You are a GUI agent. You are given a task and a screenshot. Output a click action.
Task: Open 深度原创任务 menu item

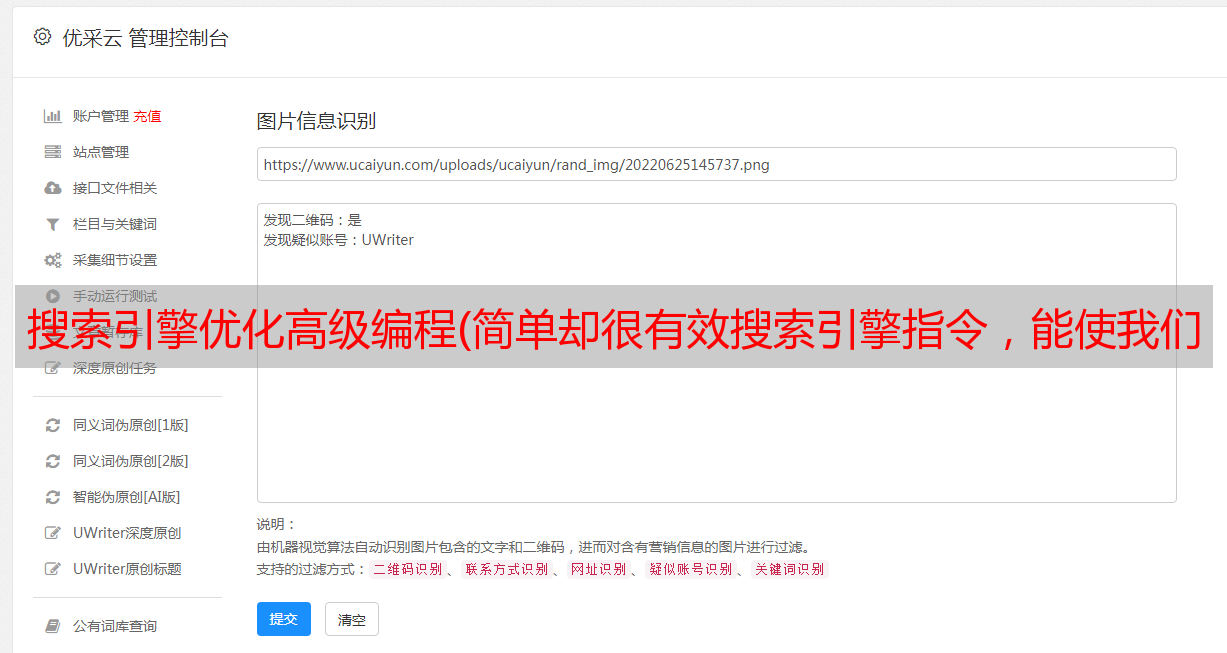coord(115,368)
